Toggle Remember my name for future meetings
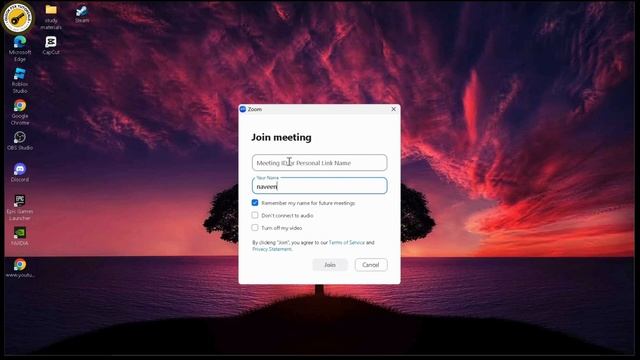640x360 pixels. coord(255,203)
